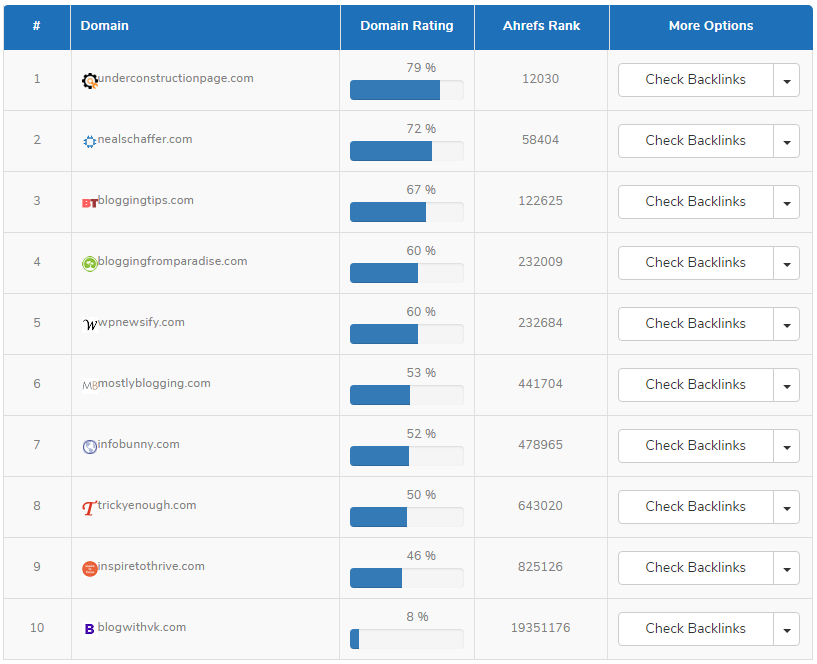Select Ahrefs Rank value 12030
This screenshot has height=664, width=817.
541,79
